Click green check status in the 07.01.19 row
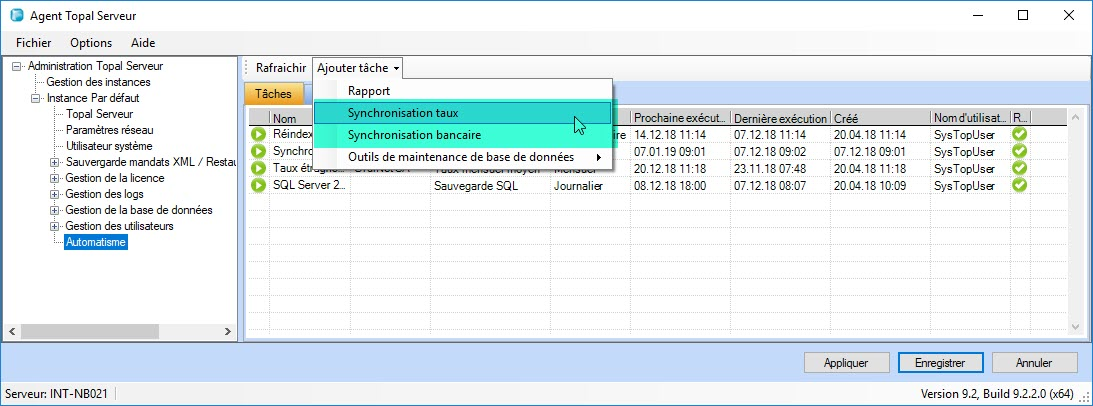This screenshot has height=406, width=1093. point(1019,152)
